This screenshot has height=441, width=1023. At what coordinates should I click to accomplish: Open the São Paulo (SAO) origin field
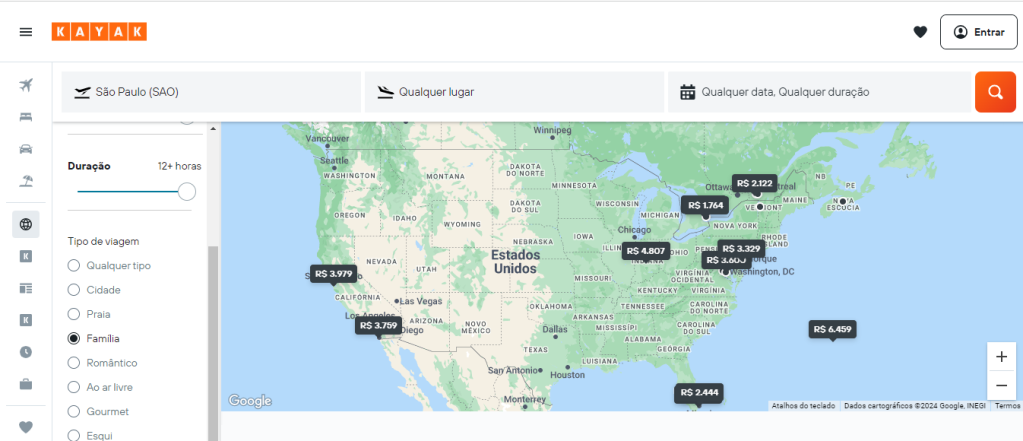[x=211, y=92]
